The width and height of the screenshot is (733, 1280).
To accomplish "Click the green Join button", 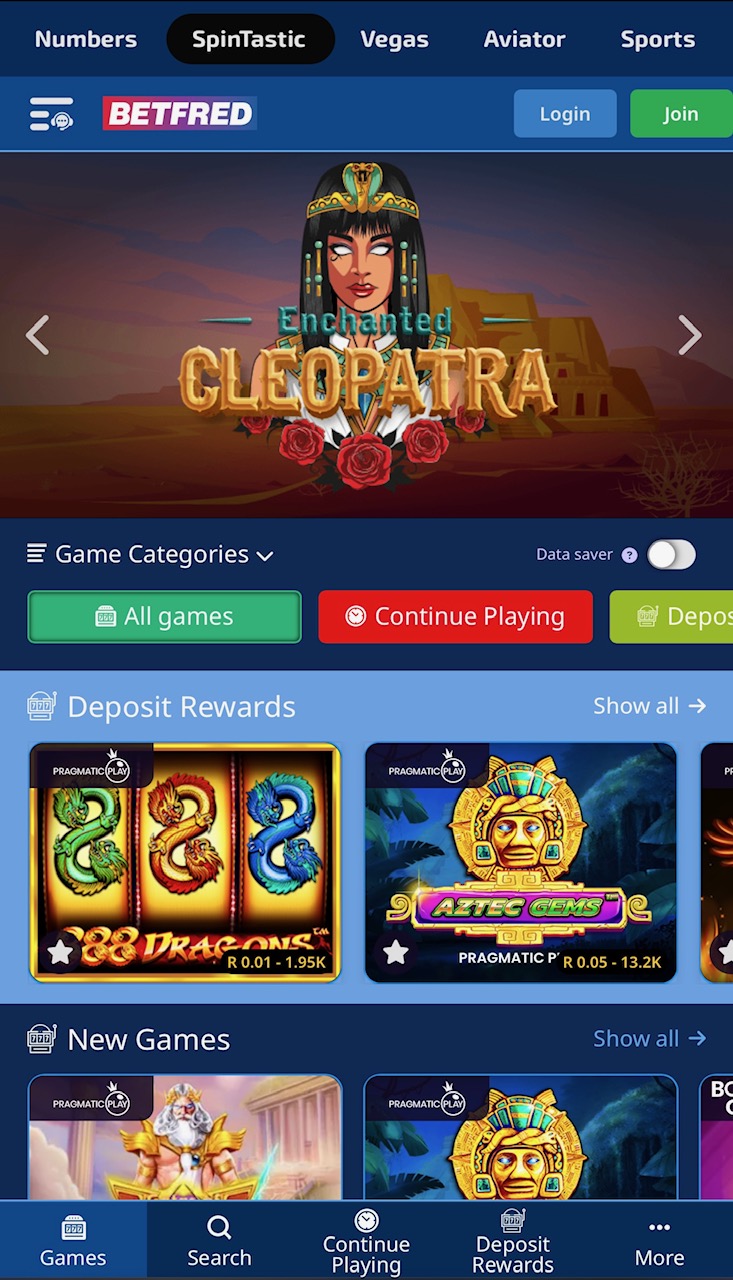I will [681, 114].
